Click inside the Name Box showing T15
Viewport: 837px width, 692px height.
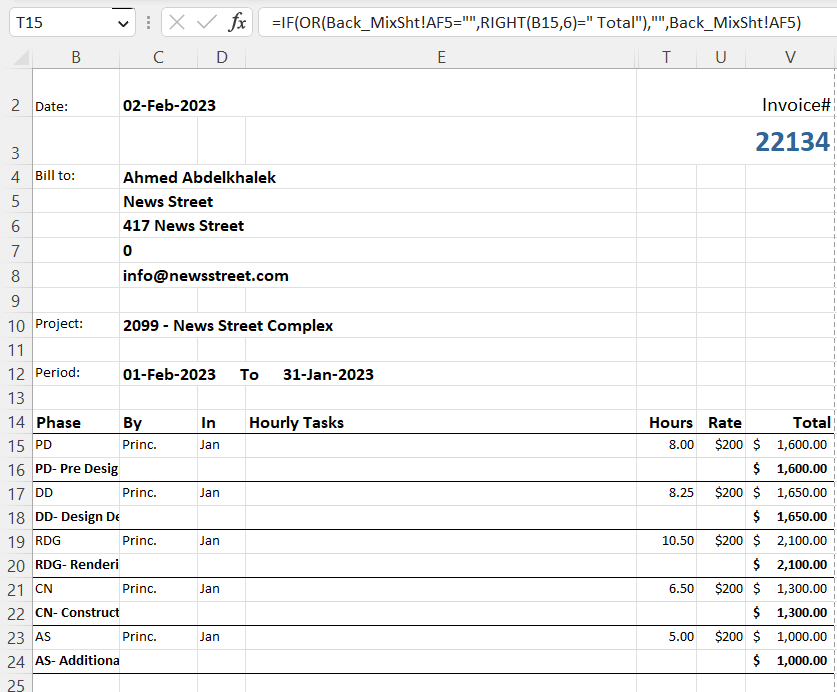point(40,19)
